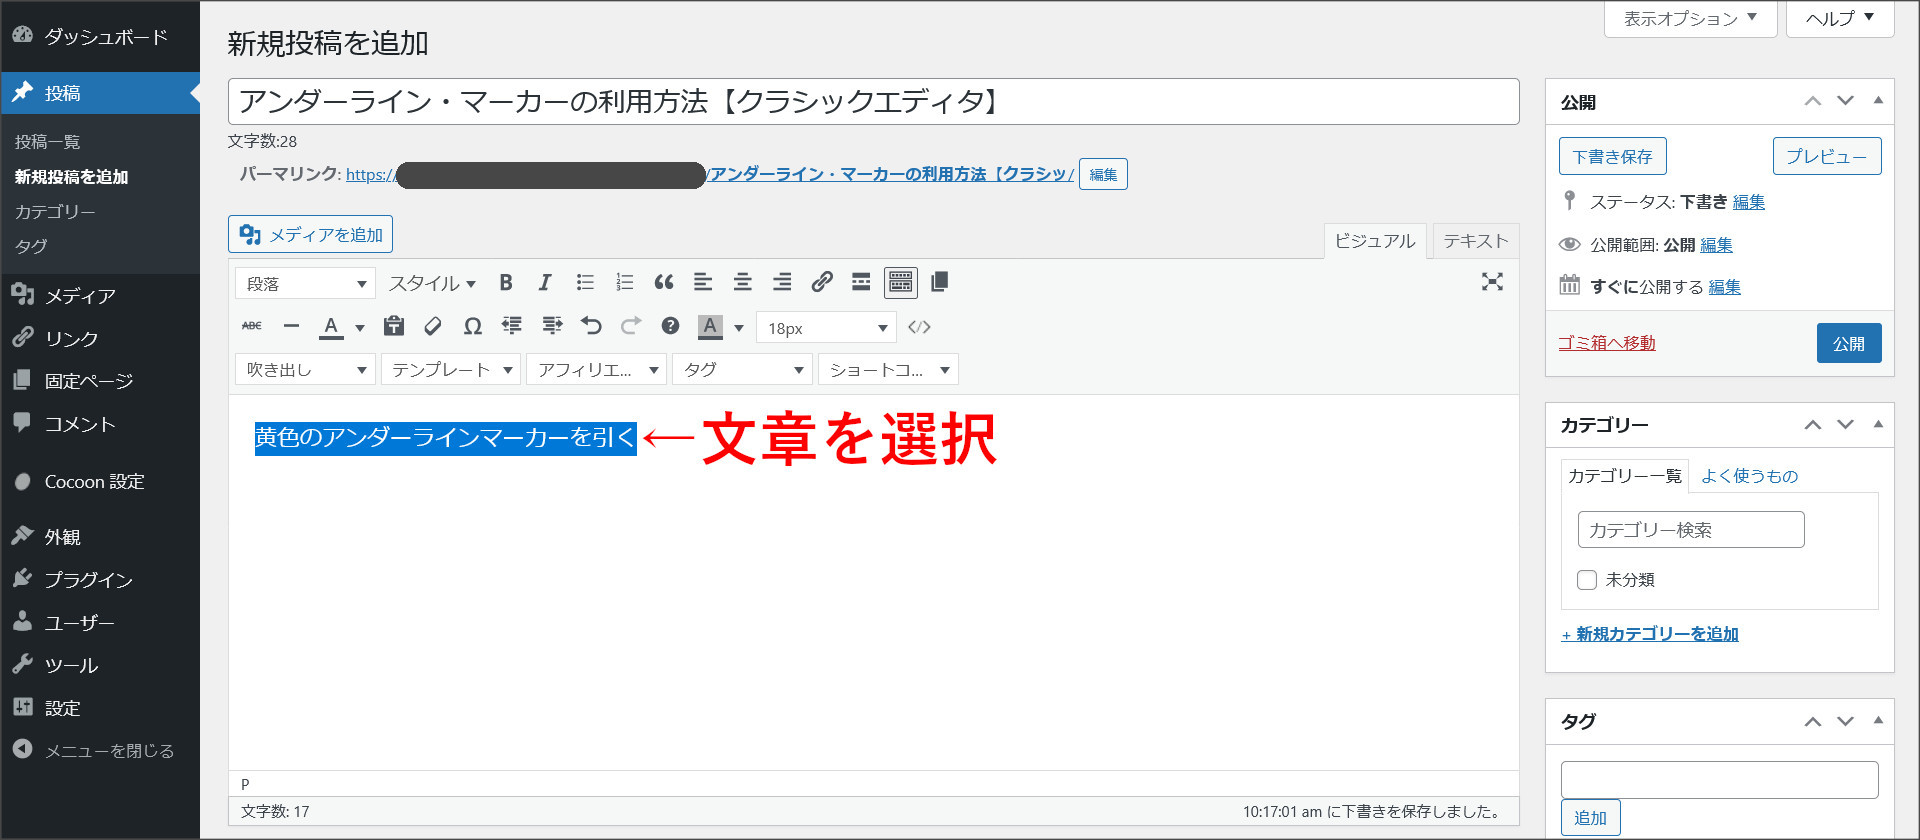Open the ショートコード dropdown
The image size is (1920, 840).
point(888,370)
